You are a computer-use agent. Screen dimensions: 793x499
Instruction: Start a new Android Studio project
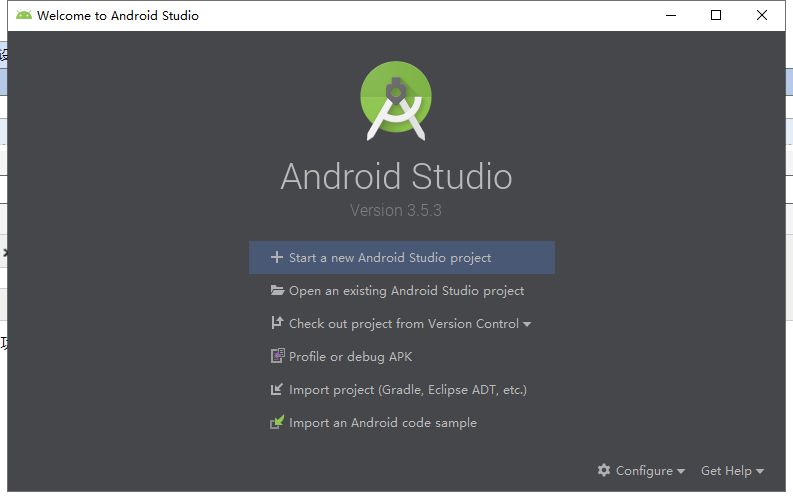point(402,257)
